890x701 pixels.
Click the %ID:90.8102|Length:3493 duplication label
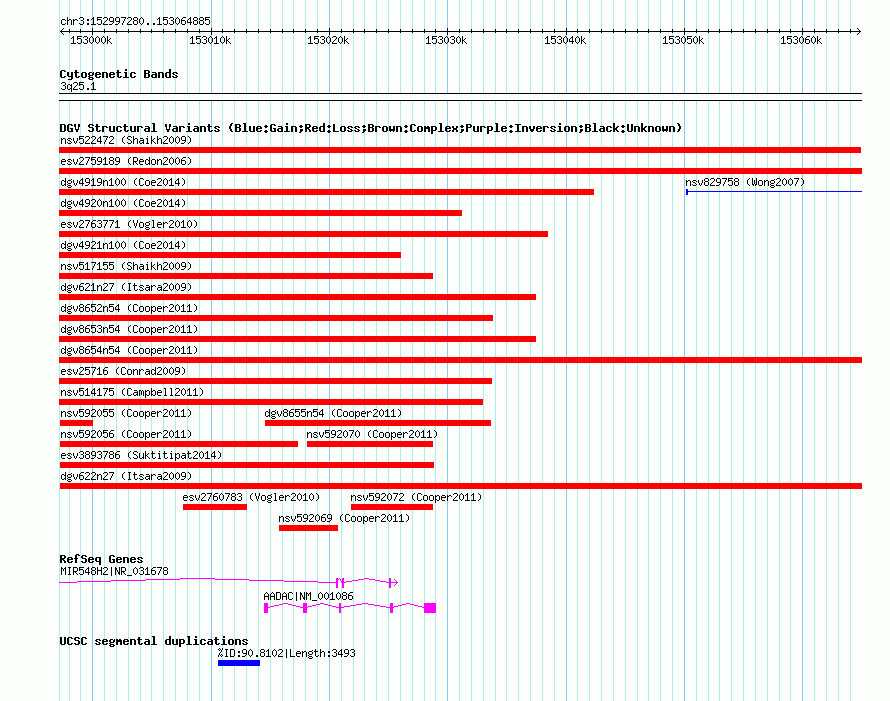287,653
